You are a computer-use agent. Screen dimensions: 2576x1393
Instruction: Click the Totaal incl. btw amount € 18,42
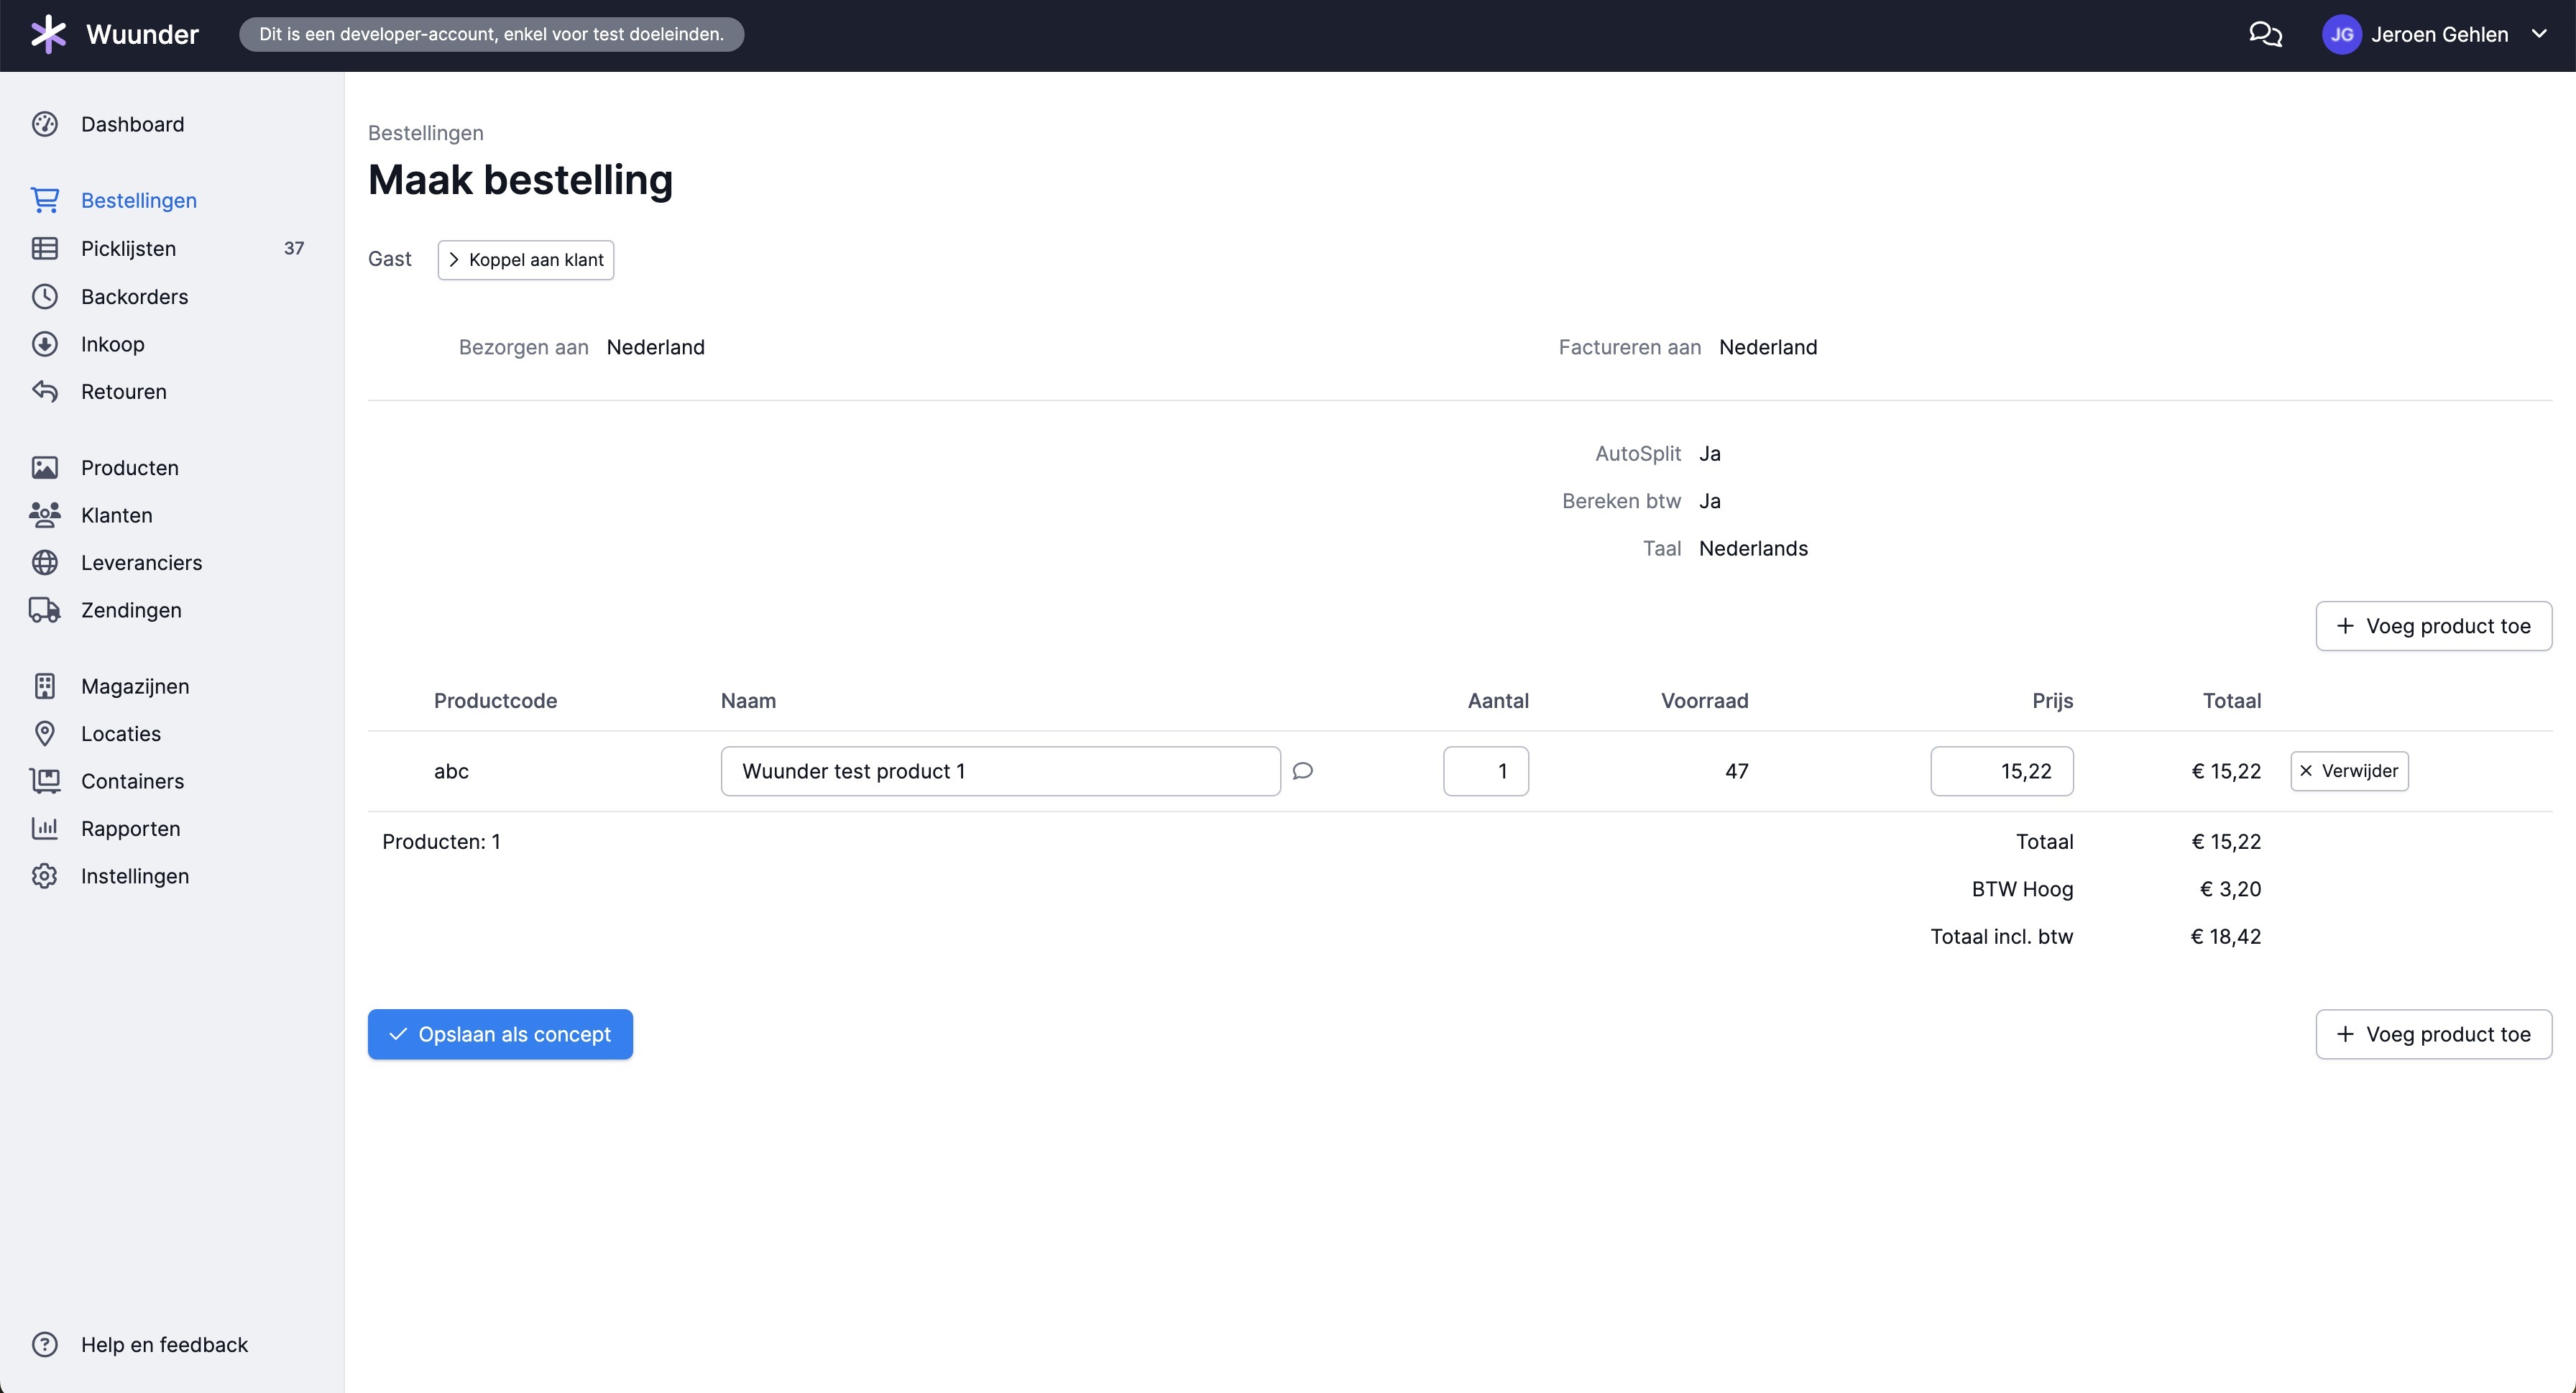tap(2226, 936)
